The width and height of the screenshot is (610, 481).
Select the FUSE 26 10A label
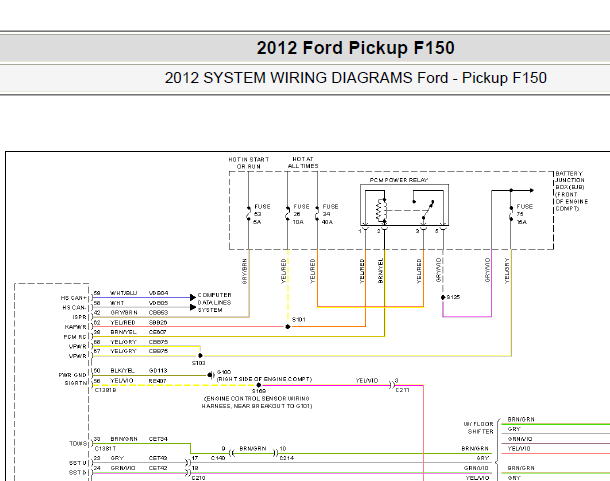point(301,214)
